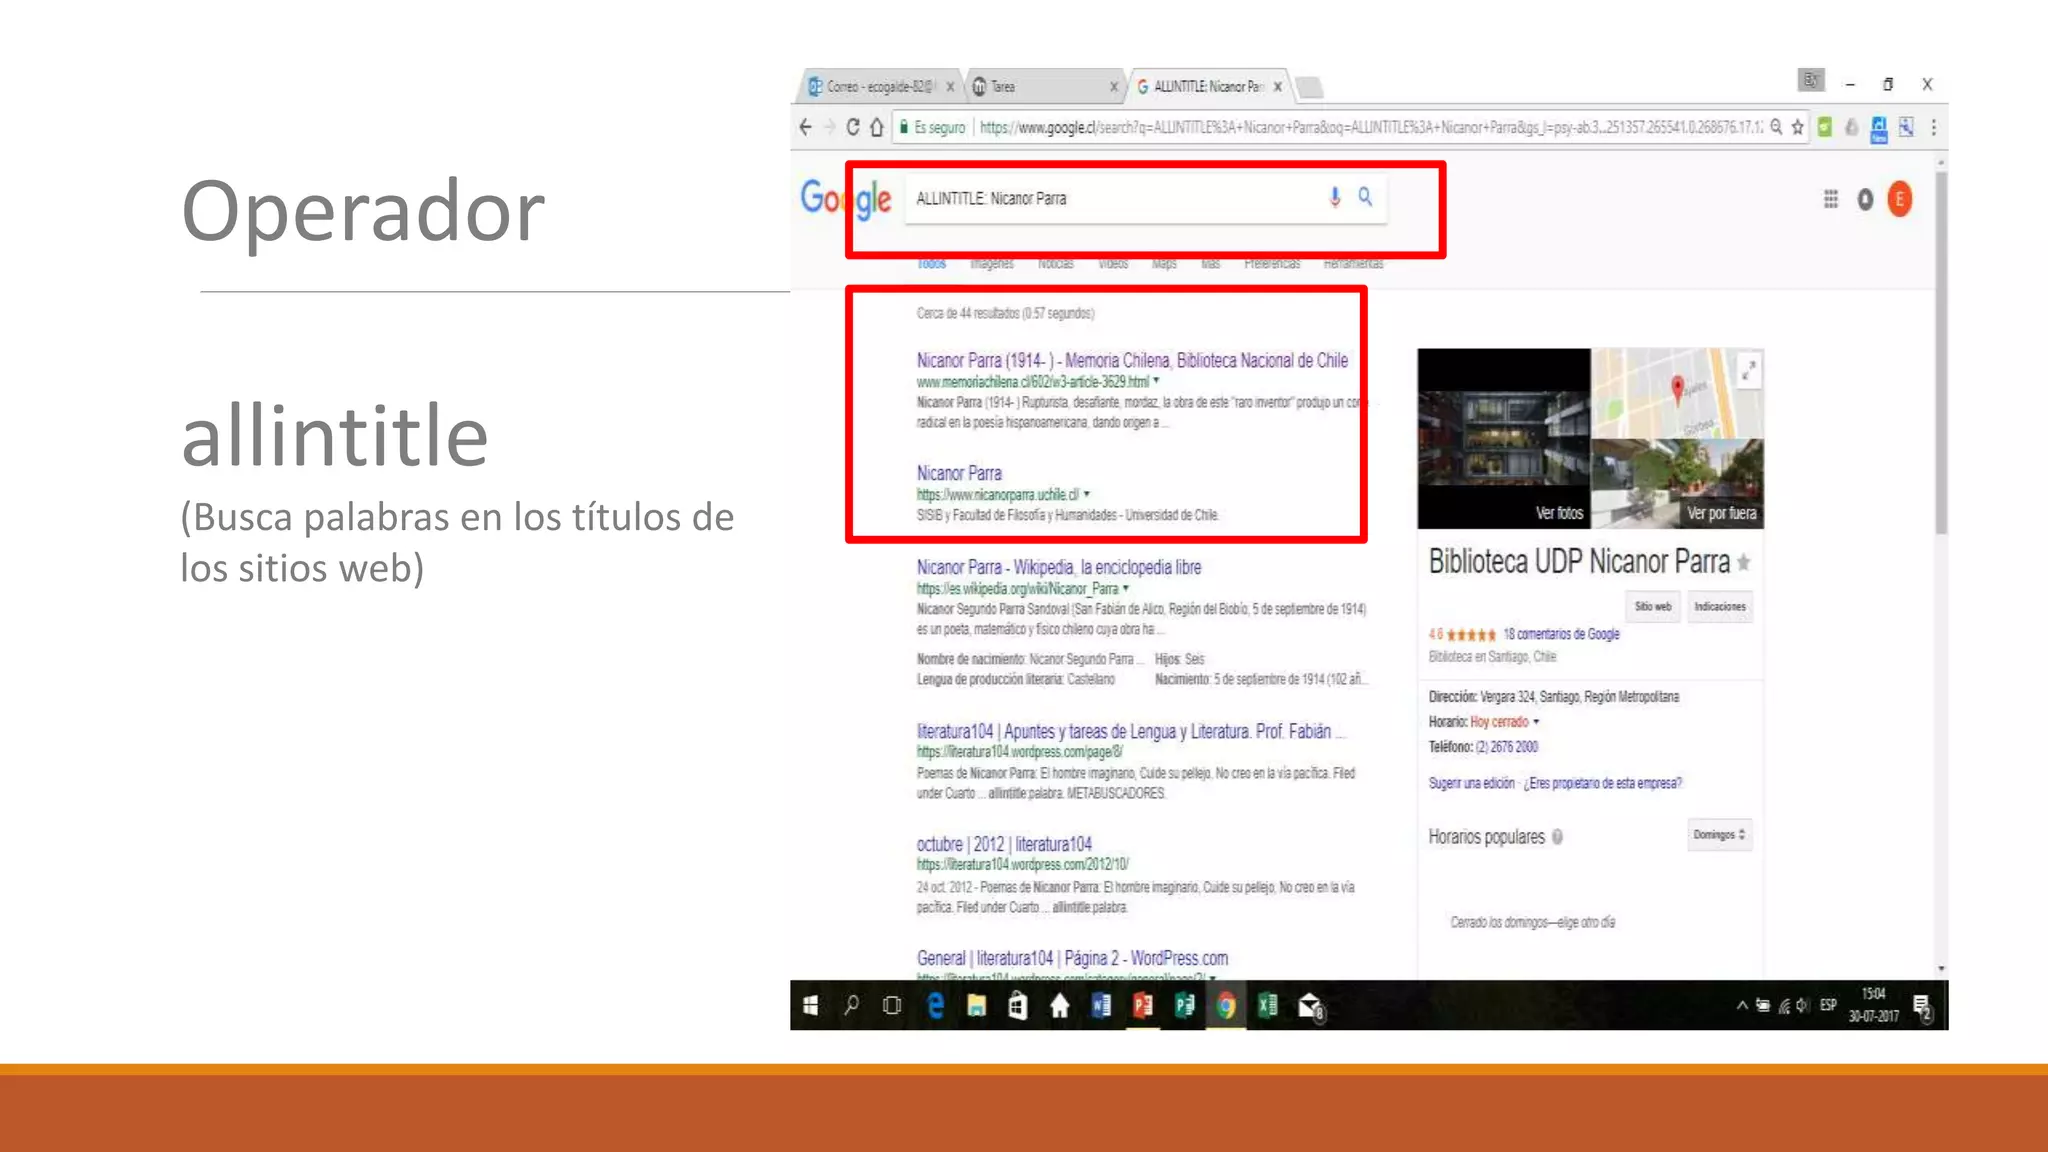Open the taskbar clock showing 15:04

(1873, 1005)
